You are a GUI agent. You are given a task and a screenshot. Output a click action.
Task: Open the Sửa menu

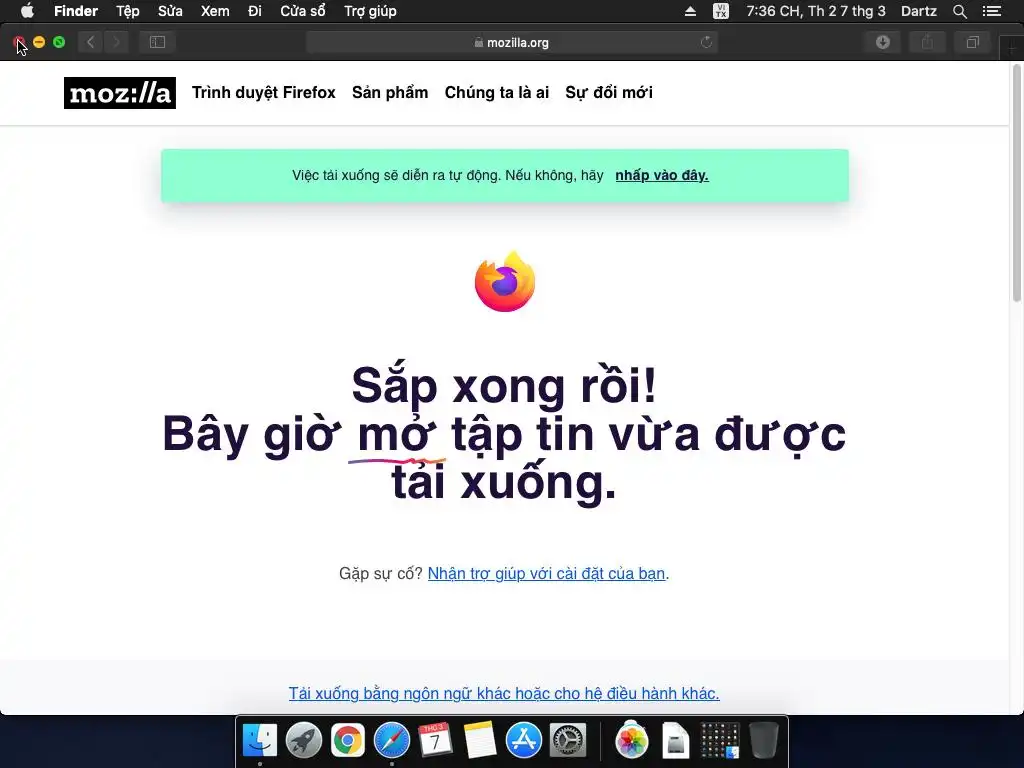pos(170,11)
